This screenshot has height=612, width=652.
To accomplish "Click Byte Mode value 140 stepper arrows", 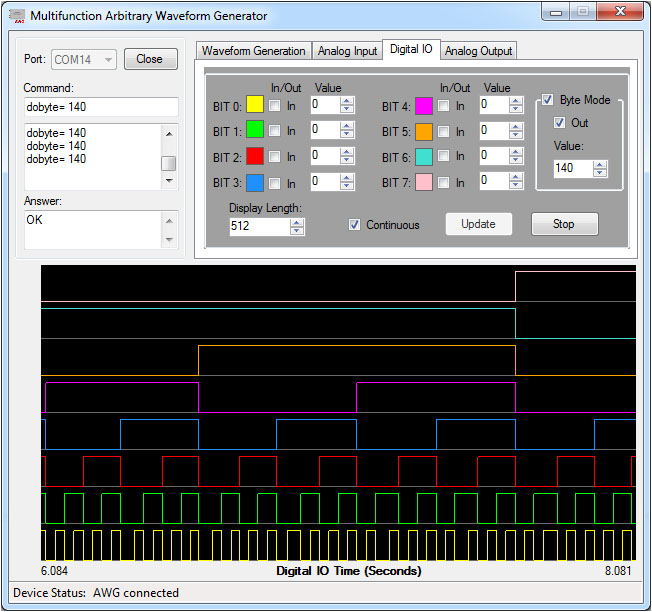I will click(x=600, y=169).
